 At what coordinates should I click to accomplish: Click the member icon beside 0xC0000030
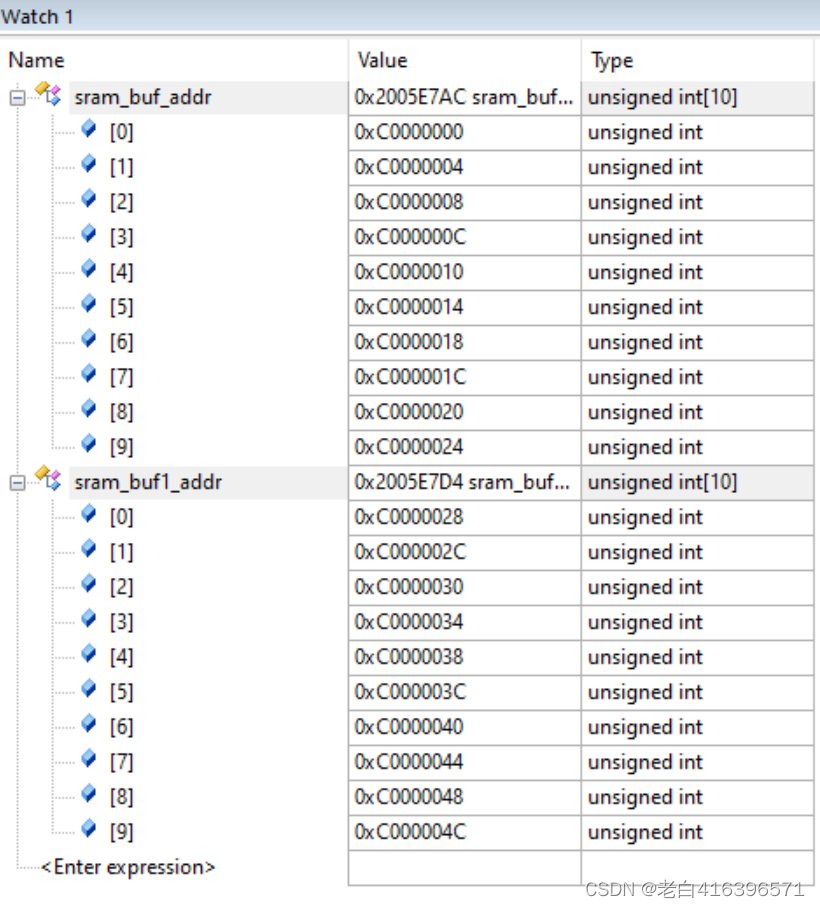point(89,584)
